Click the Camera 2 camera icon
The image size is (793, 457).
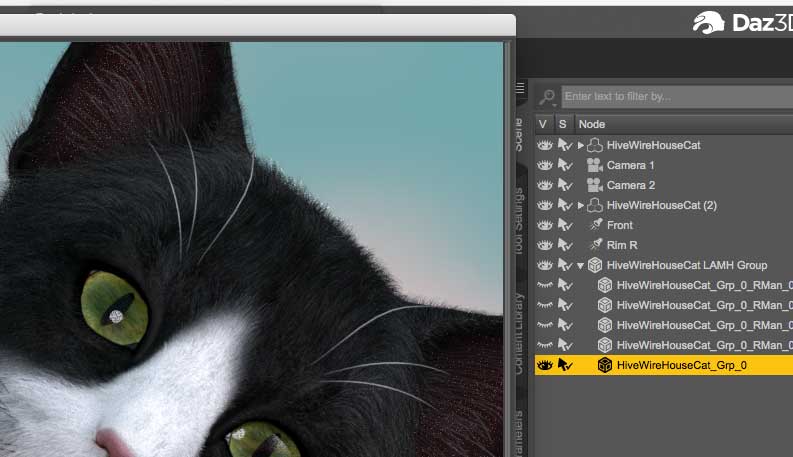(594, 185)
